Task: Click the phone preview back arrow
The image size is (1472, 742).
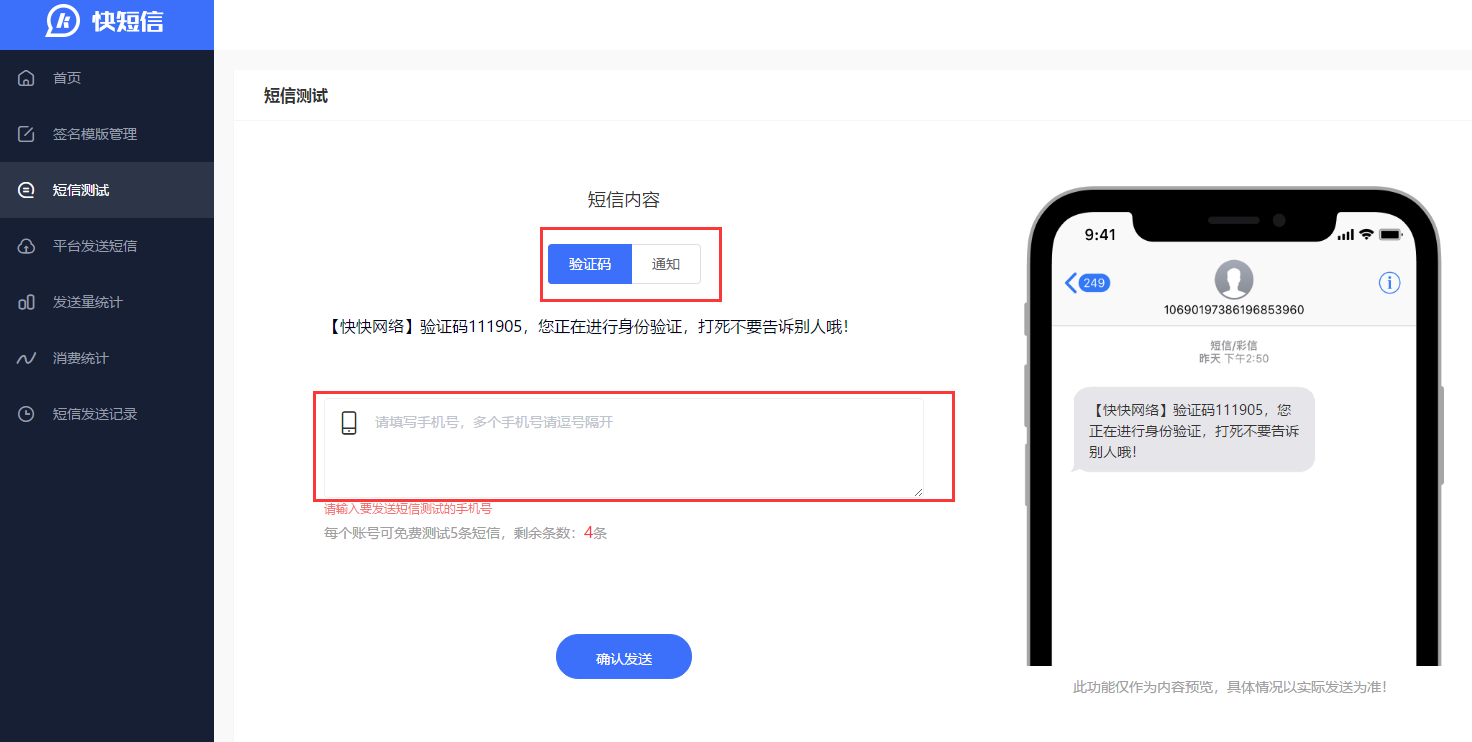Action: [x=1071, y=283]
